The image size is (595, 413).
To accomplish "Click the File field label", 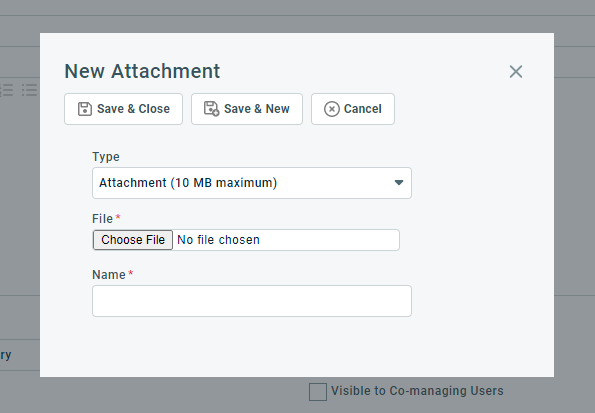I will [x=102, y=219].
